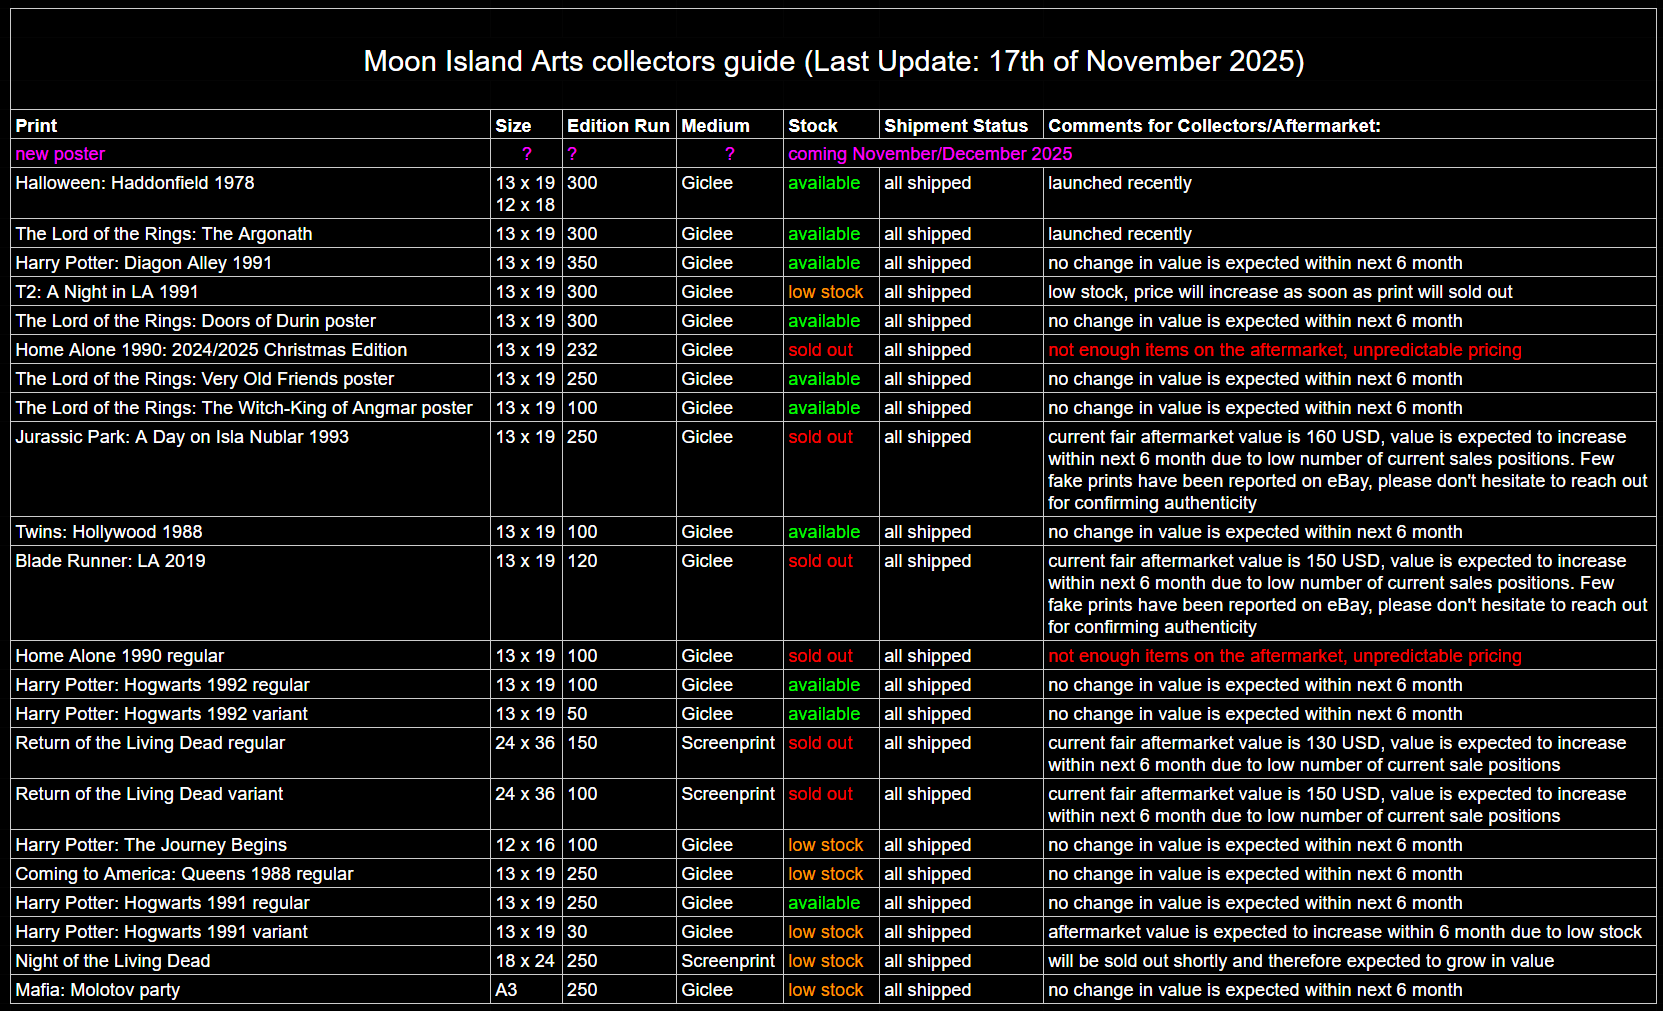The image size is (1663, 1011).
Task: Click 'Screenprint' medium for Night of the Living Dead
Action: [727, 961]
